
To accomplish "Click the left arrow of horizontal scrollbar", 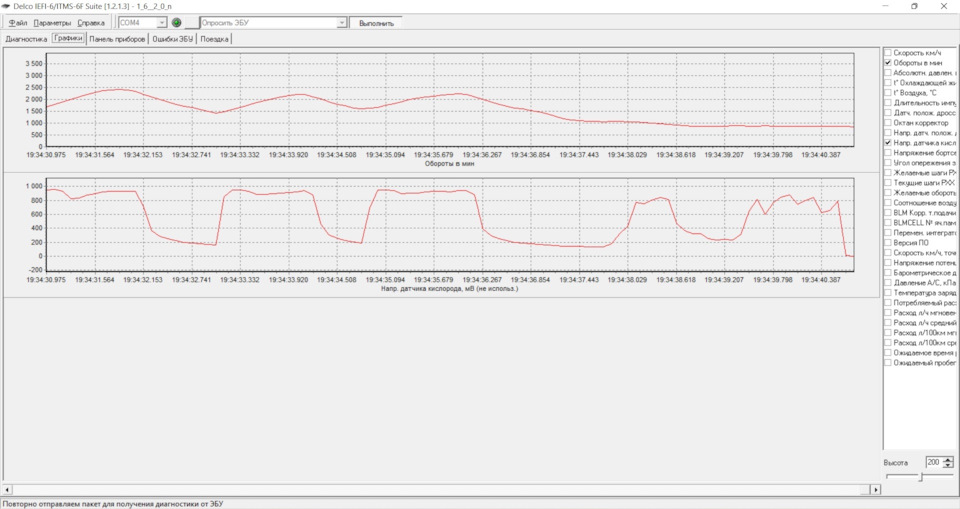I will [7, 489].
